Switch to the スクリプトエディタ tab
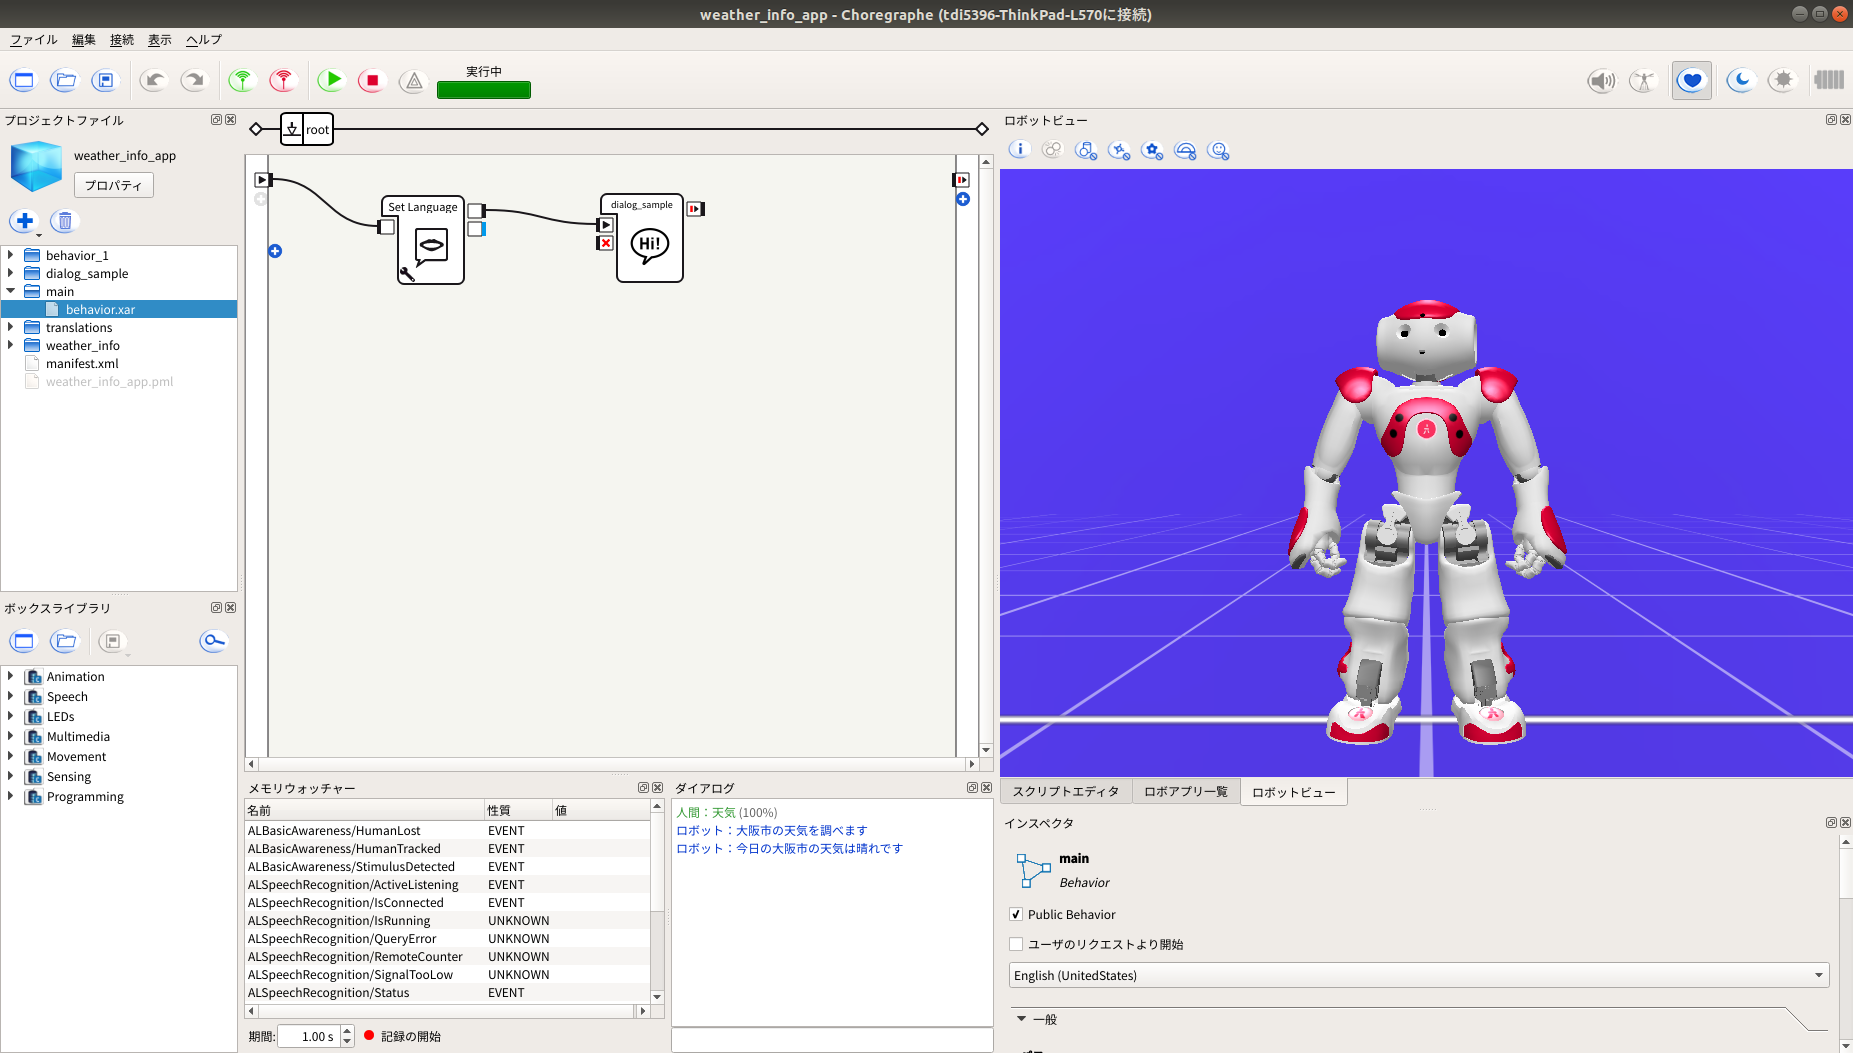 (1065, 791)
